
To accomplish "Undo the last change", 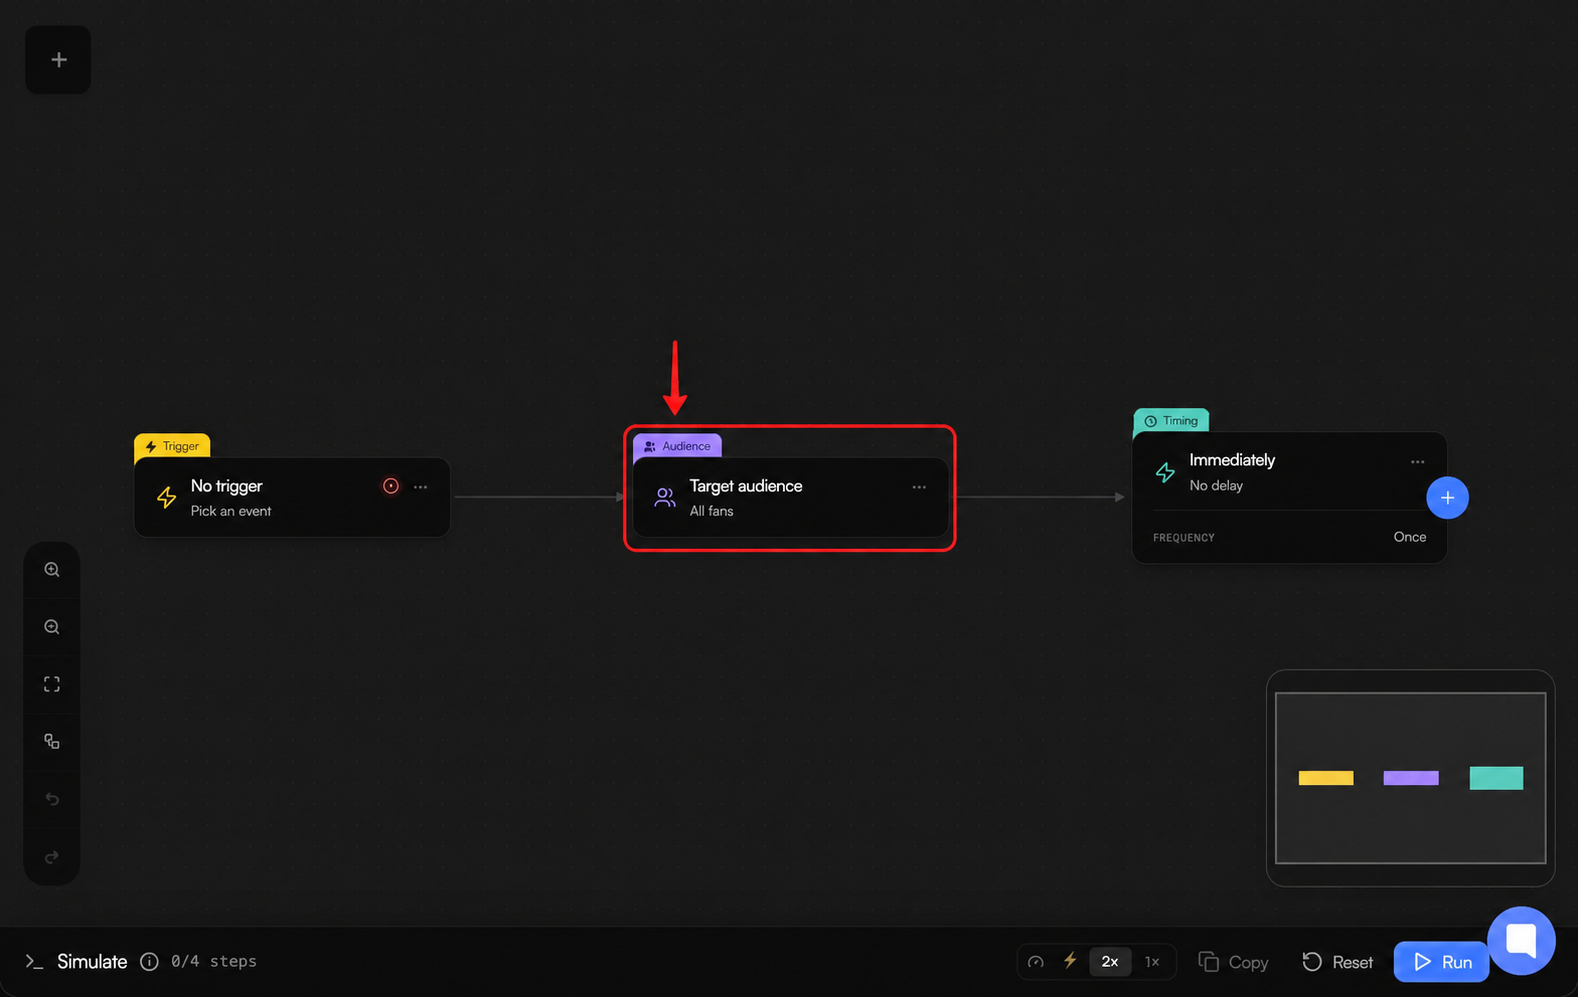I will click(x=52, y=799).
